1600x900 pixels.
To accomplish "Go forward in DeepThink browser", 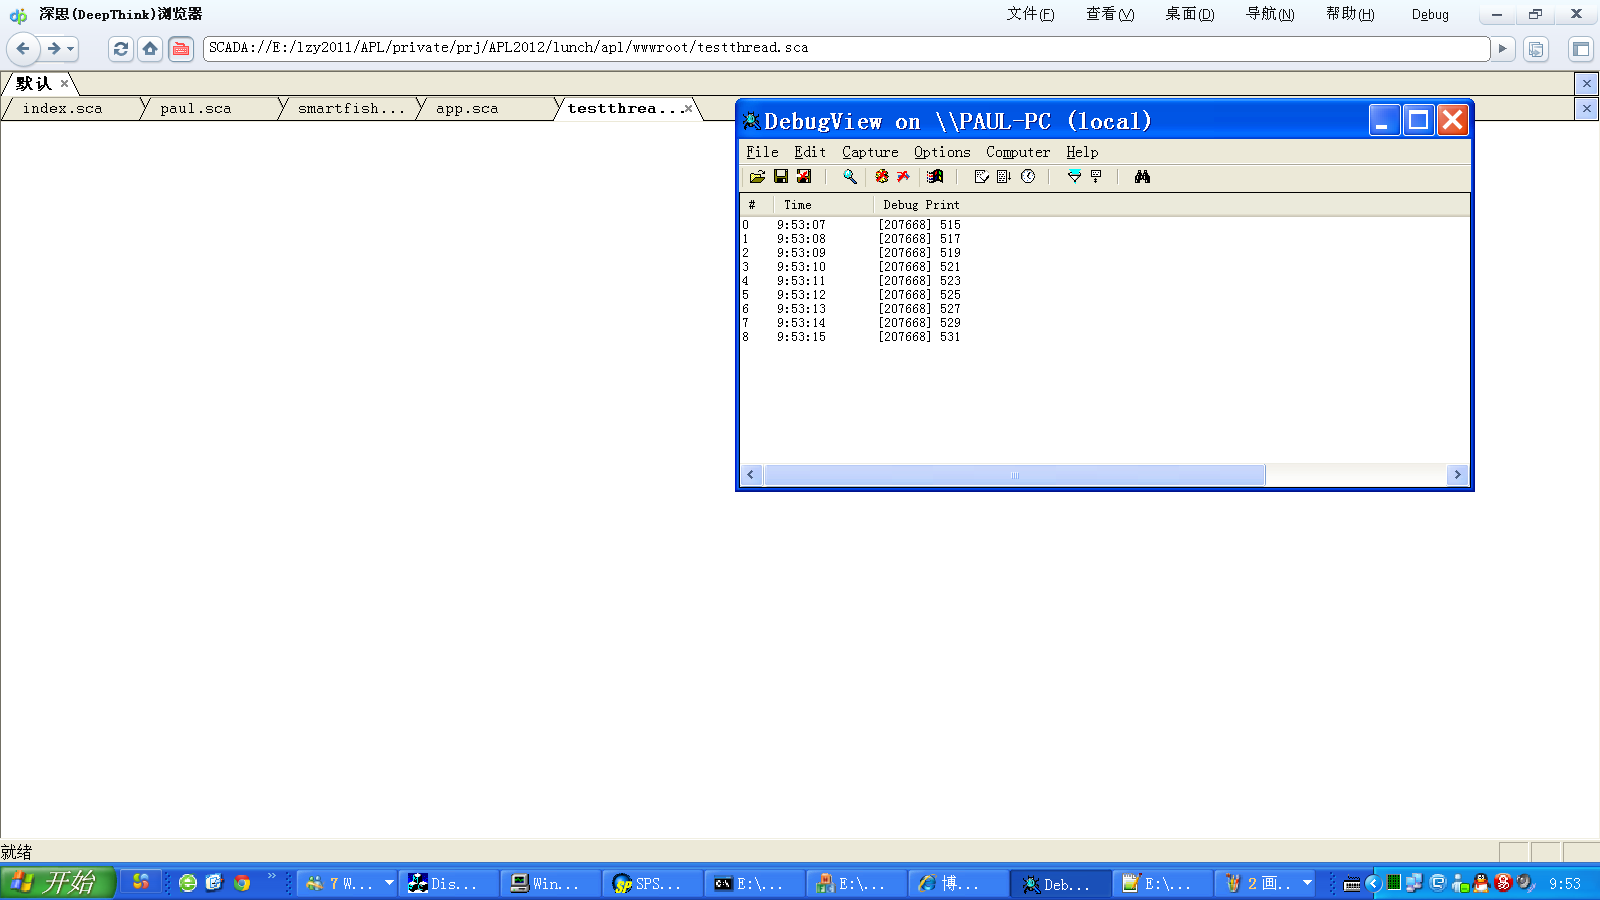I will pos(53,48).
